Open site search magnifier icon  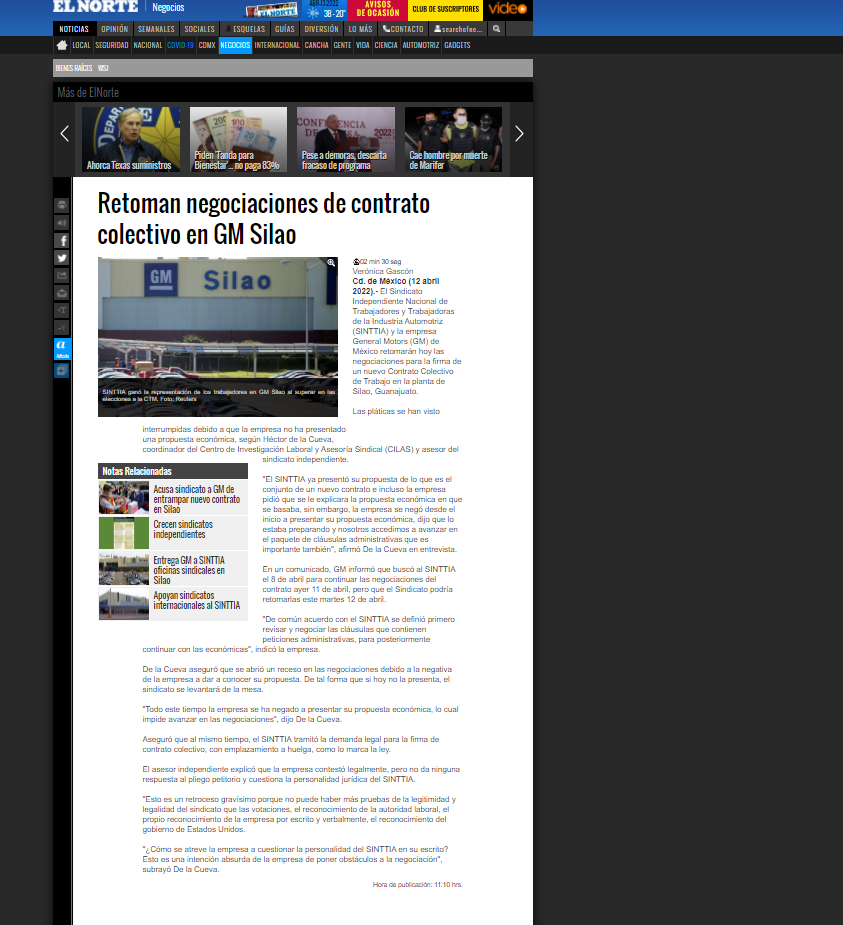pyautogui.click(x=497, y=28)
